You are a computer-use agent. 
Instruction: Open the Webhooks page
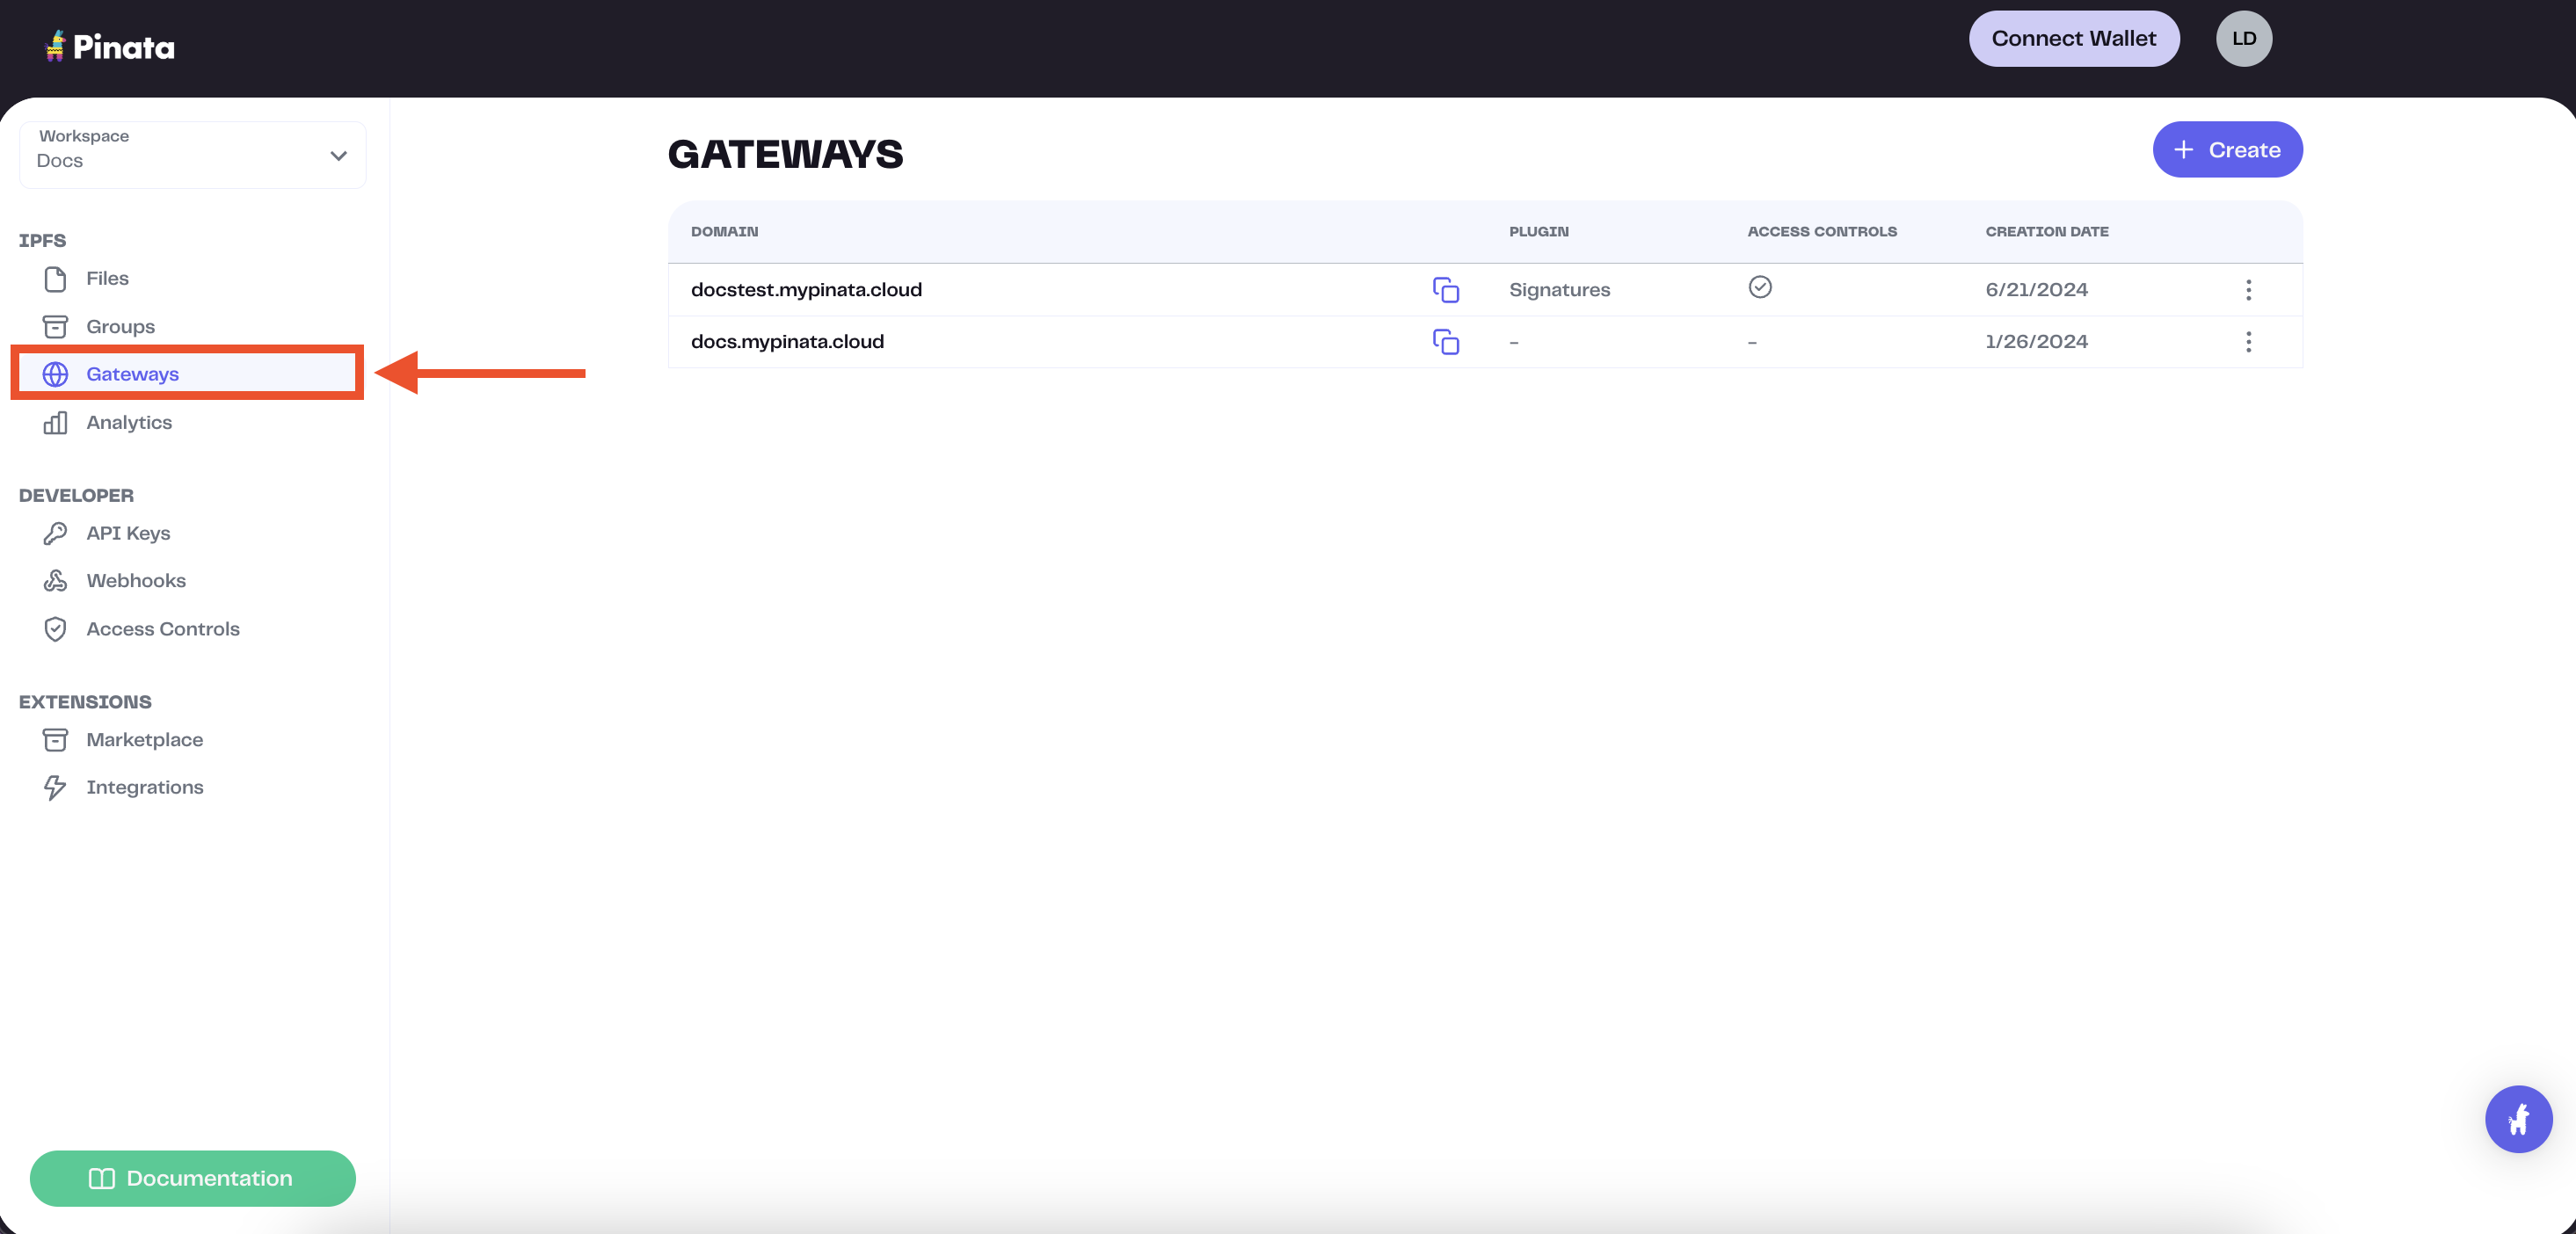click(x=136, y=581)
